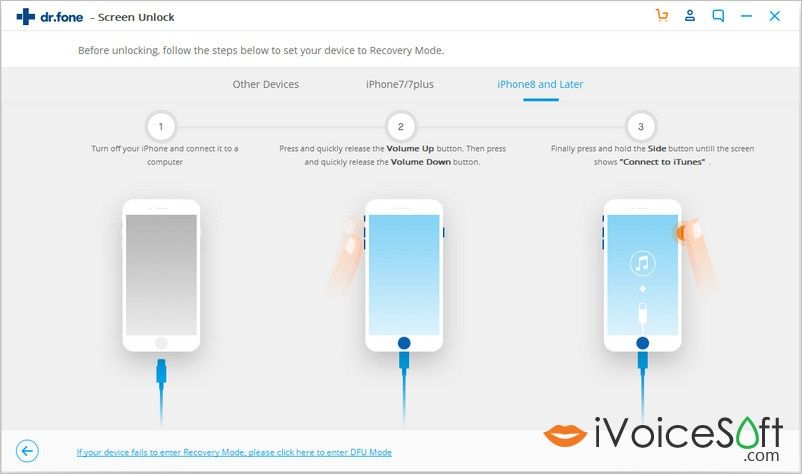Click the Connect to iTunes phone illustration
This screenshot has height=474, width=802.
642,275
